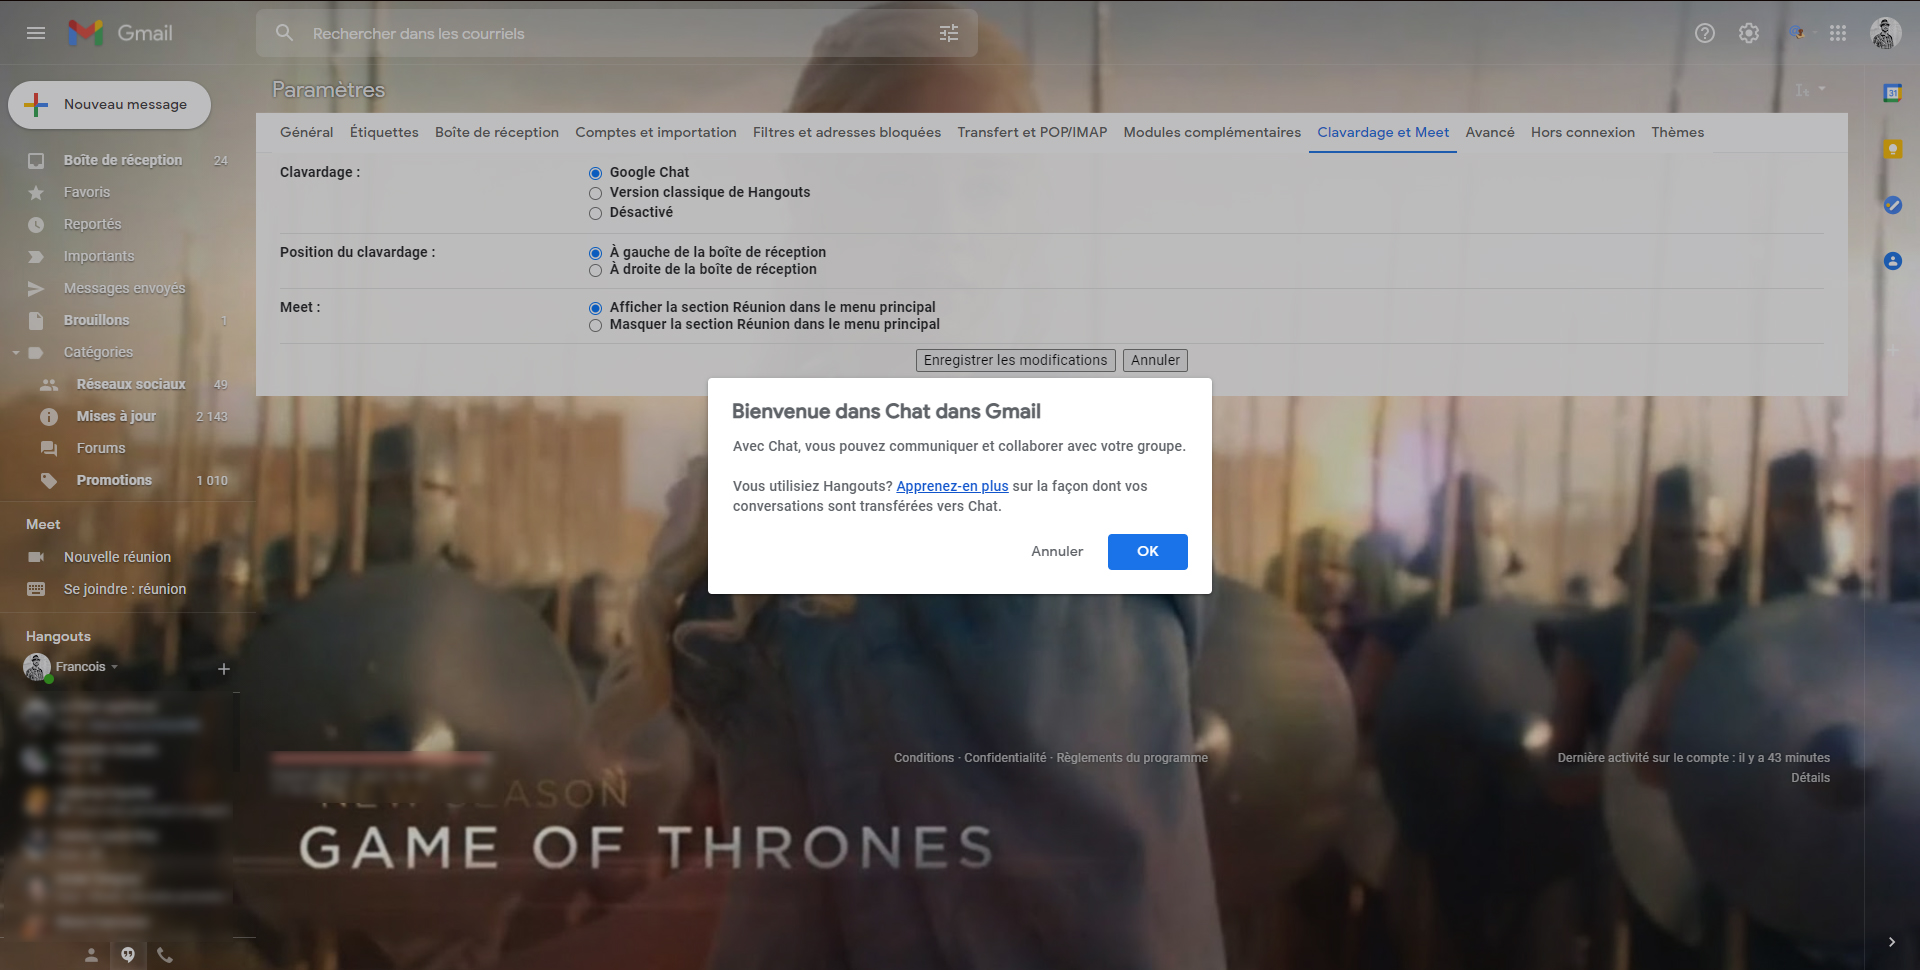Click OK in the welcome dialog
This screenshot has width=1920, height=970.
point(1148,552)
